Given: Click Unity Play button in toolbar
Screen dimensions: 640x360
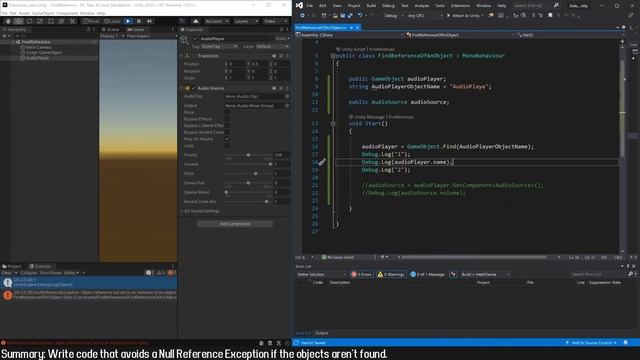Looking at the screenshot, I should (128, 21).
